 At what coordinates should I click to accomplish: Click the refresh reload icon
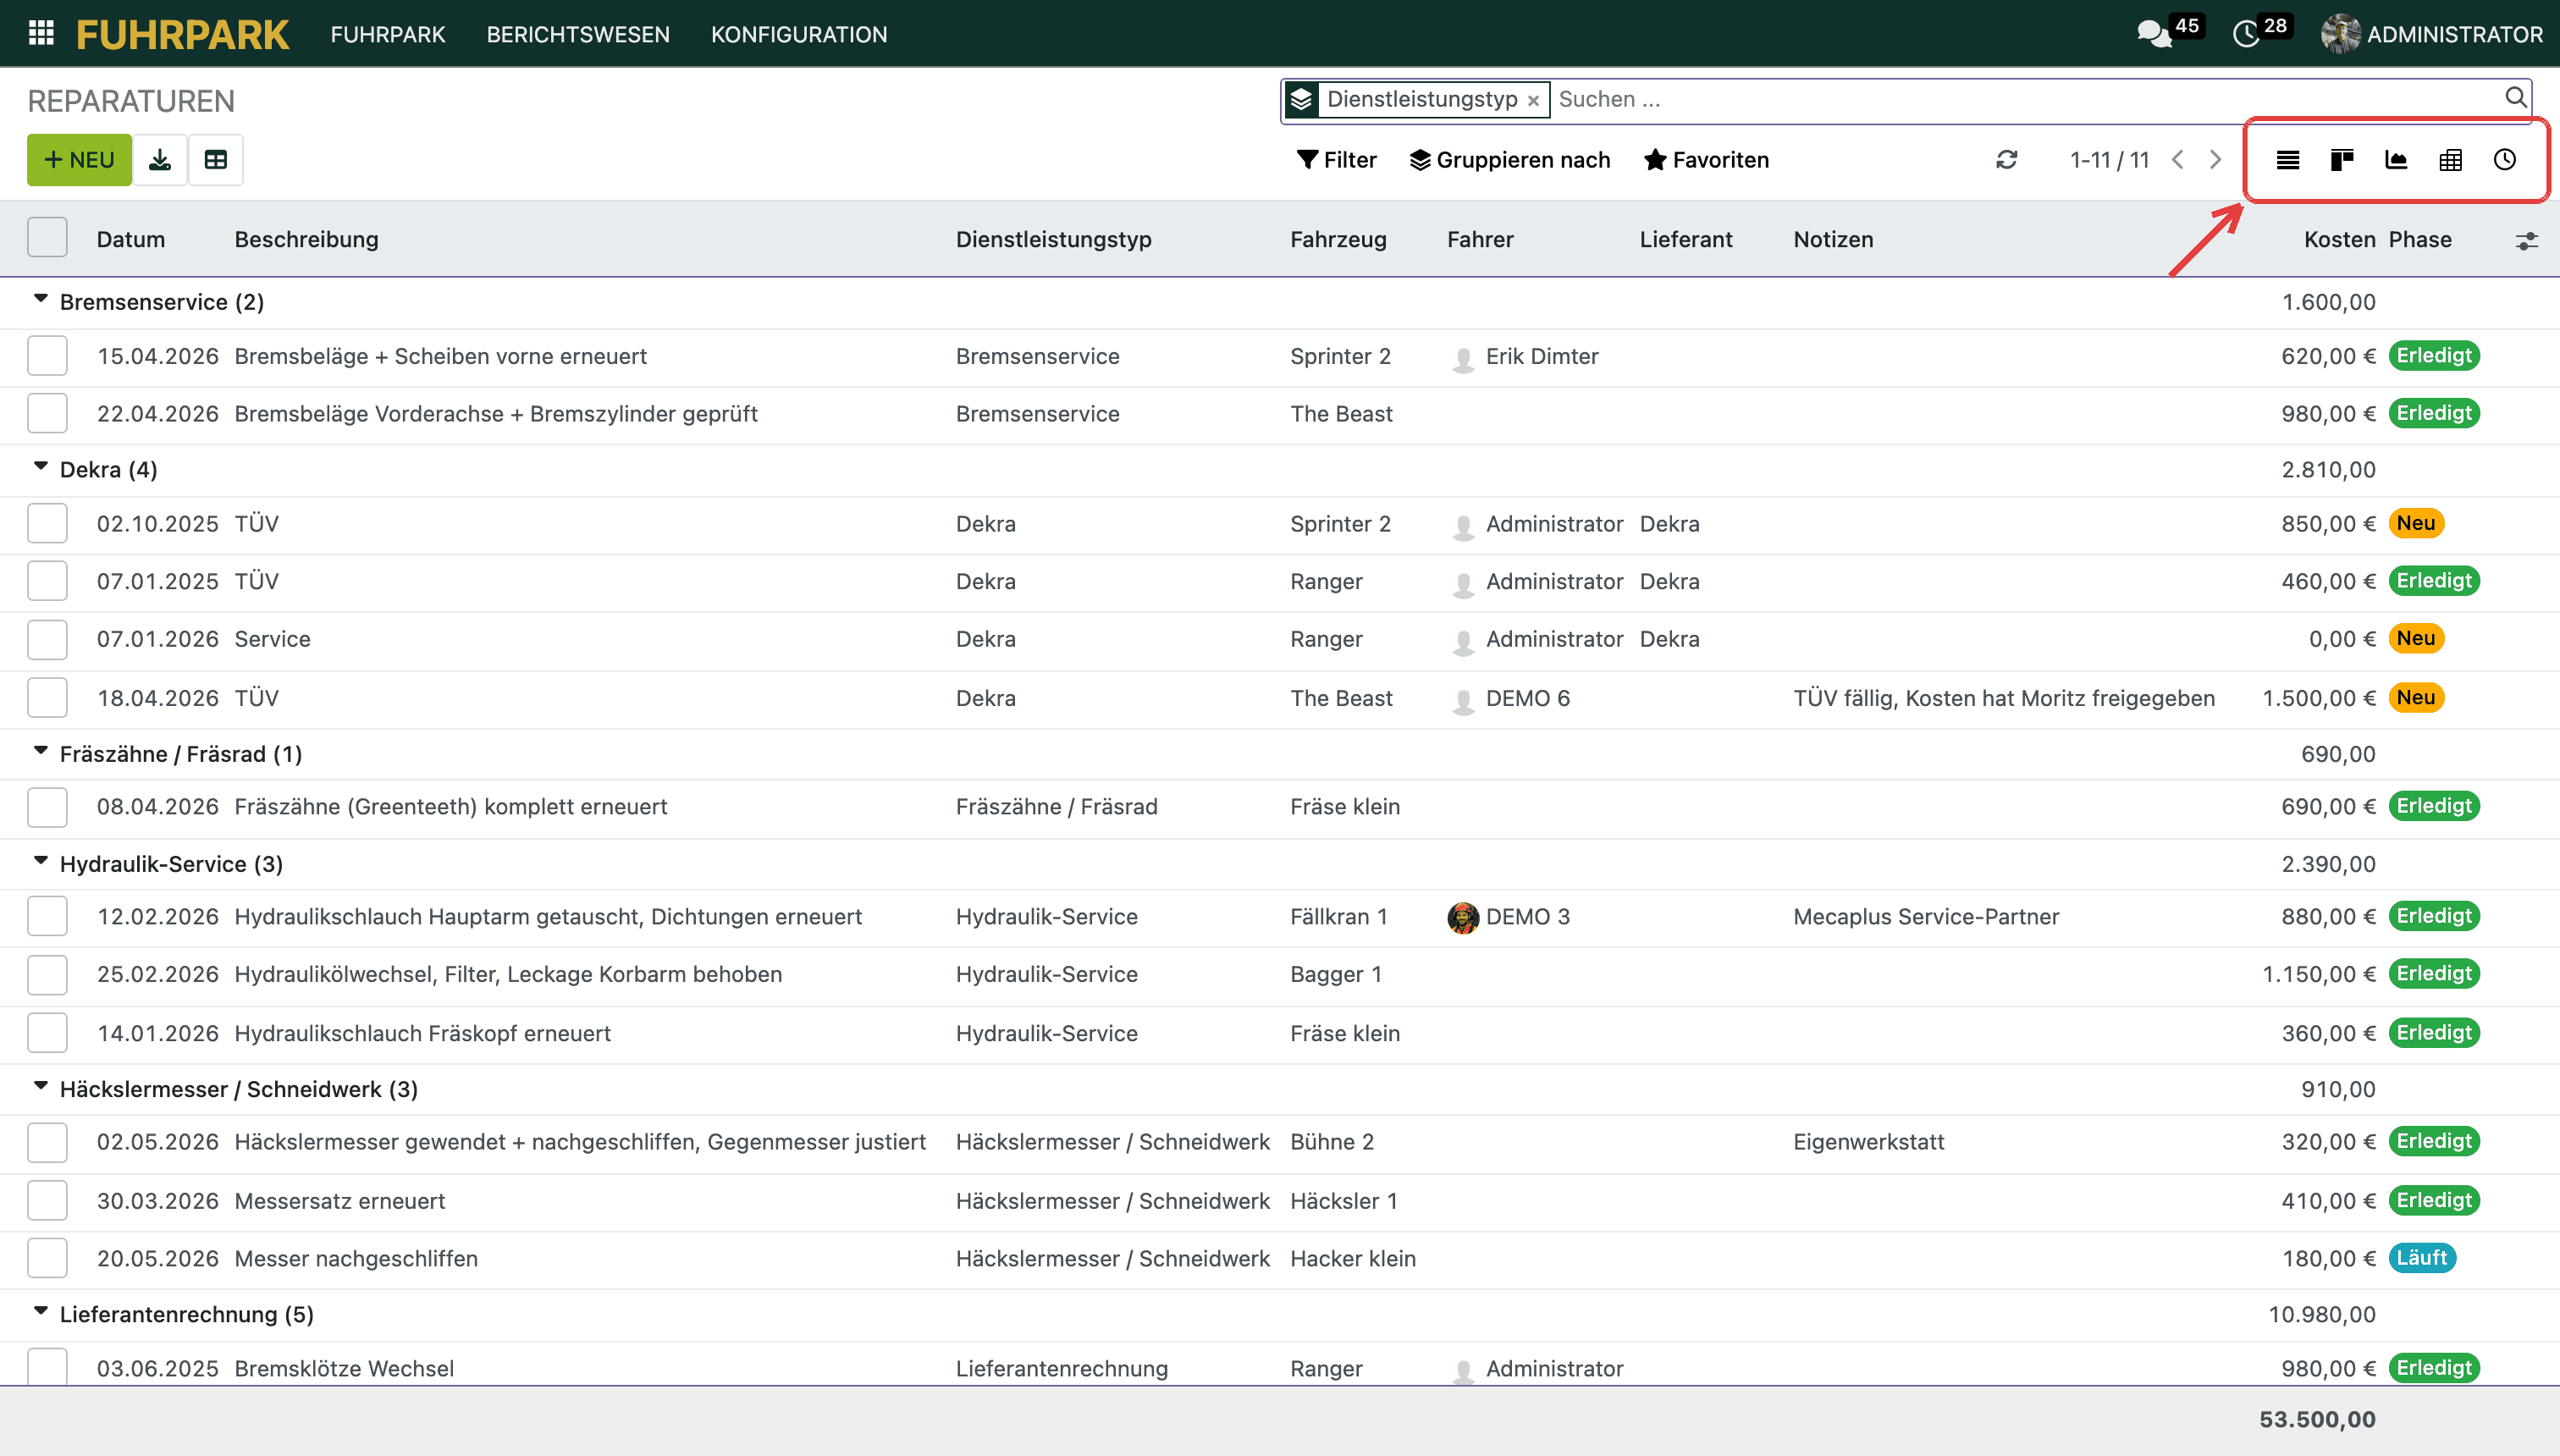tap(2007, 160)
